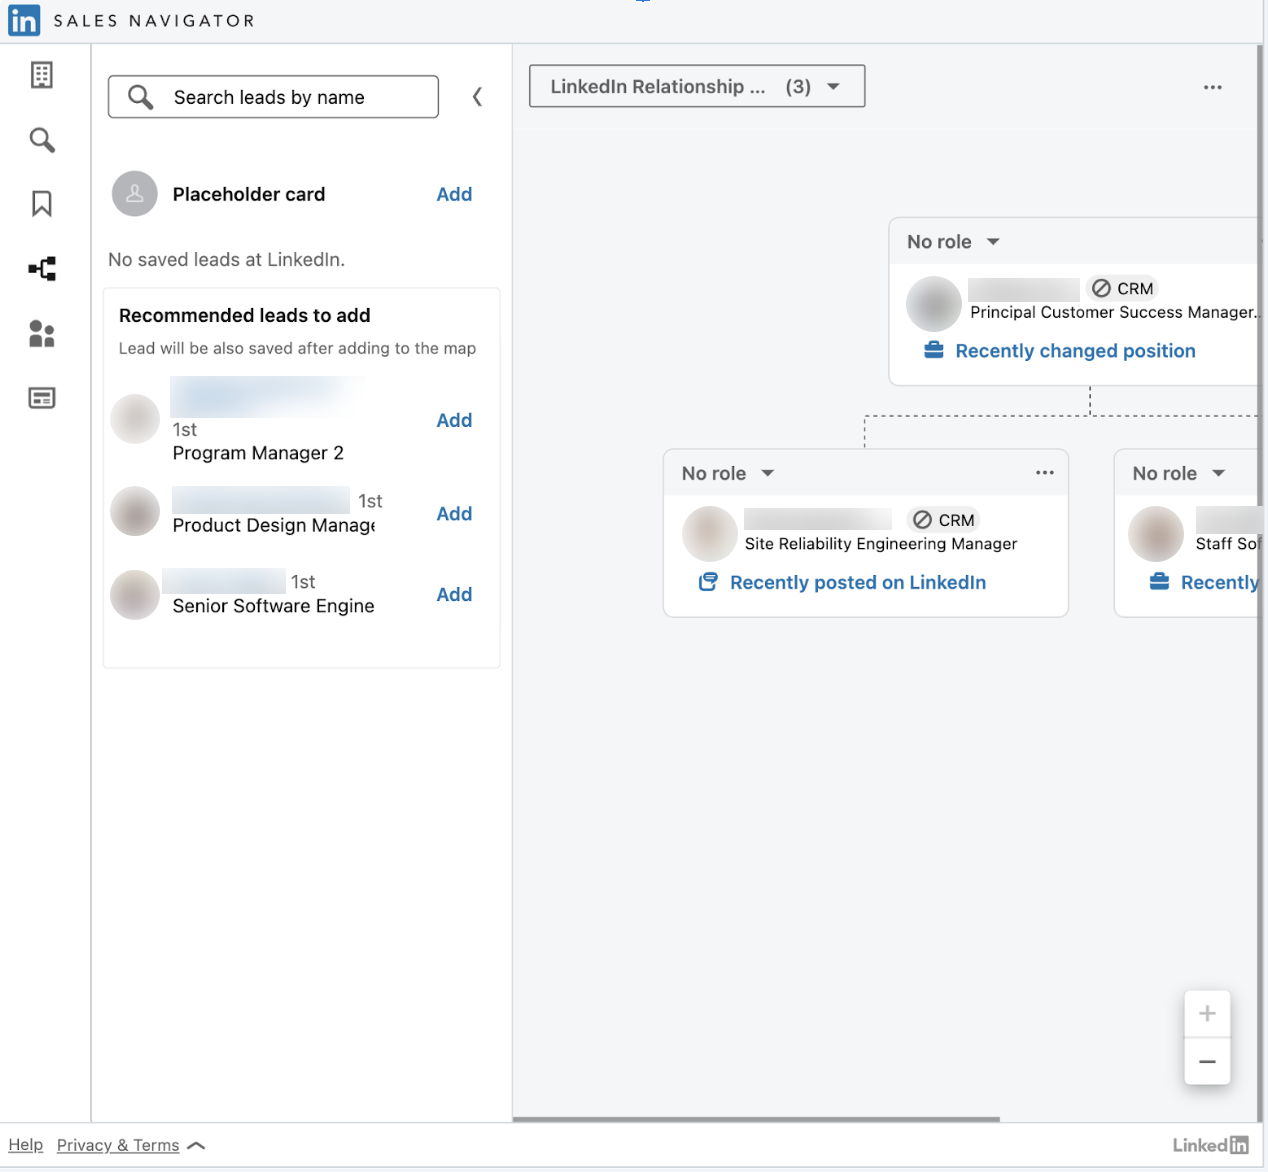This screenshot has height=1172, width=1268.
Task: Click the CRM badge on the Principal Customer Success Manager card
Action: coord(1123,288)
